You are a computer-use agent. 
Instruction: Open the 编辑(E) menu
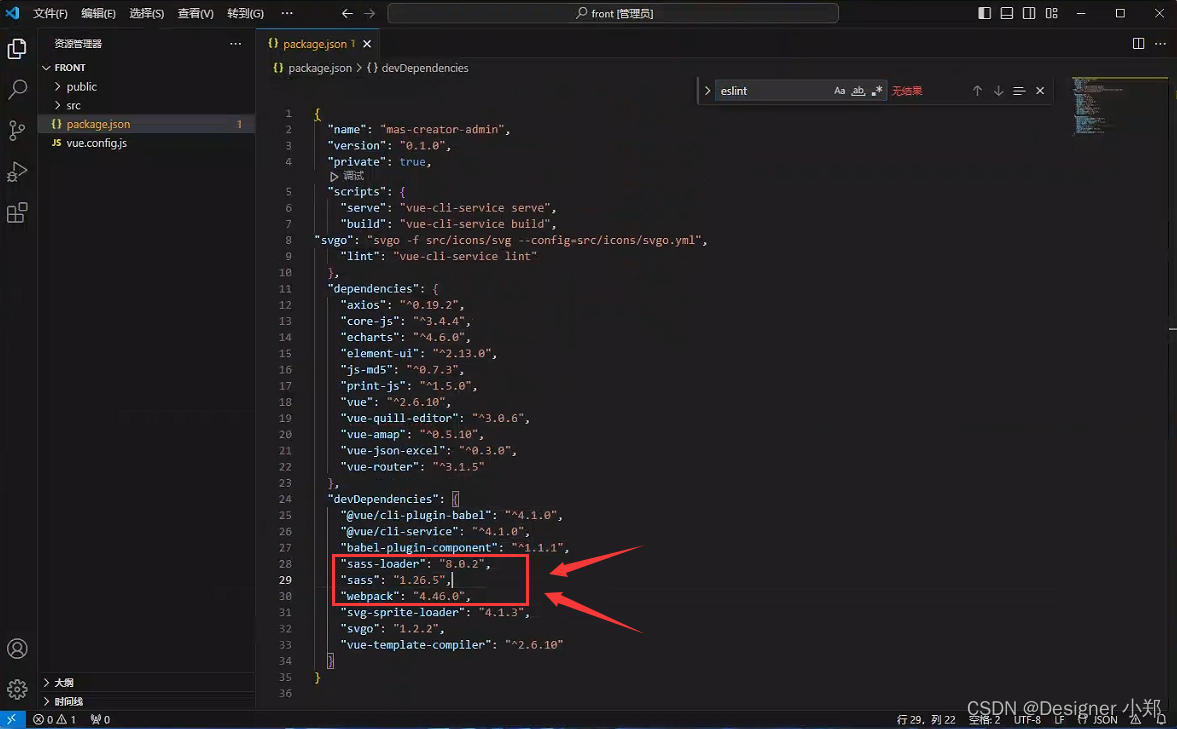98,14
